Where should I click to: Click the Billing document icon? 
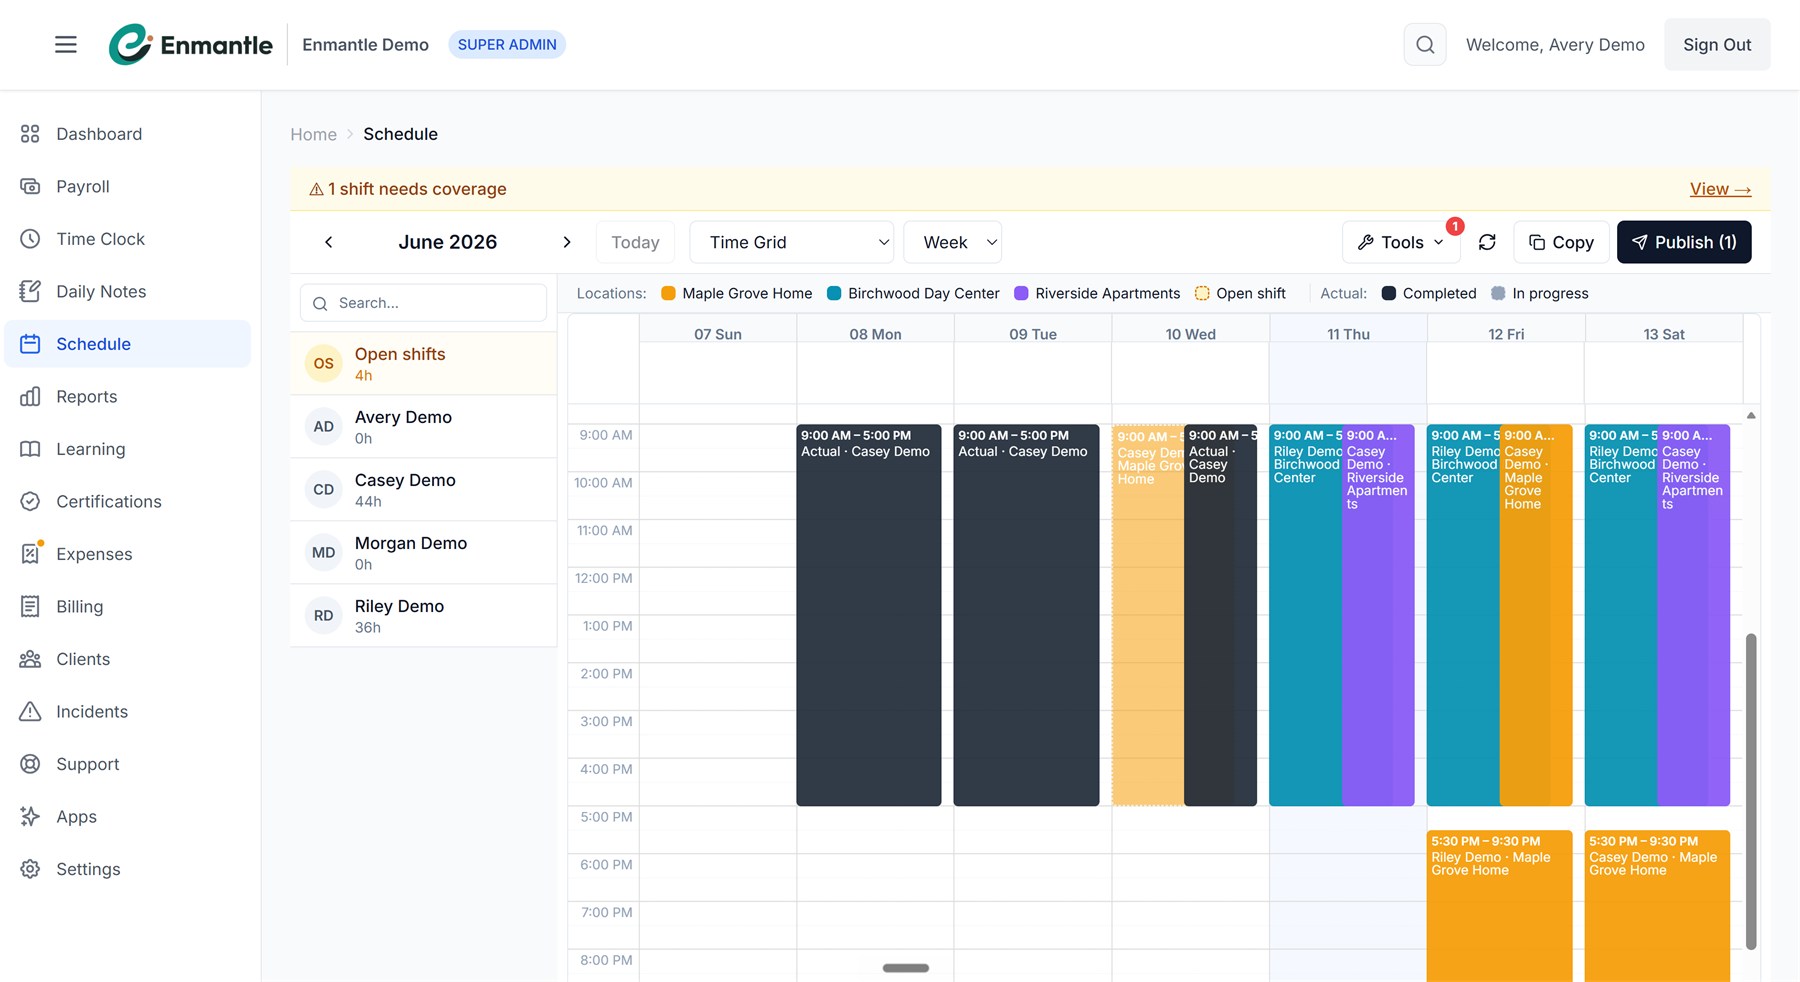30,606
